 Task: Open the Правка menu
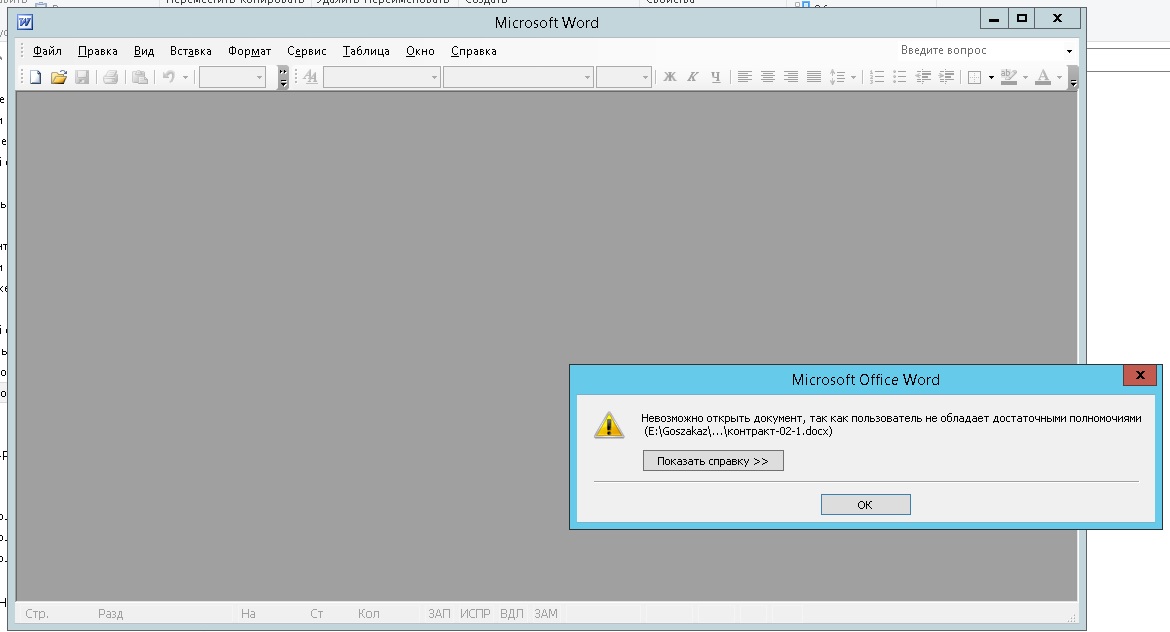[98, 51]
